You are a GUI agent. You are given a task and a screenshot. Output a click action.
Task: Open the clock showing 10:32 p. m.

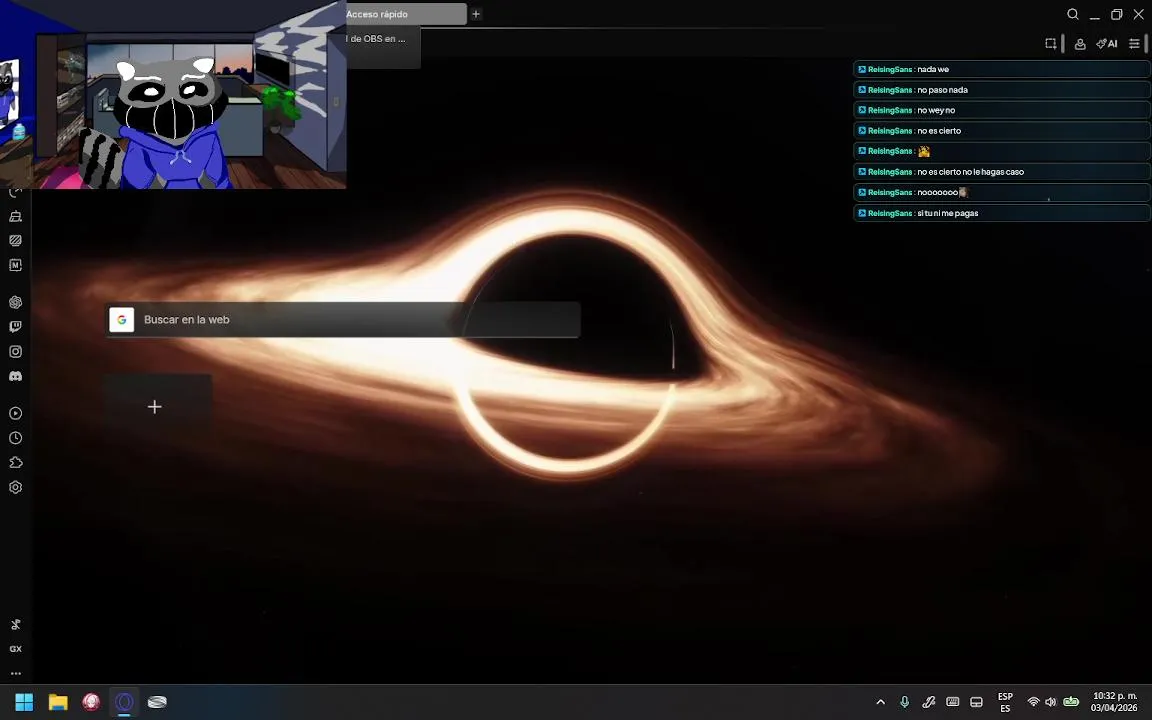[x=1115, y=702]
